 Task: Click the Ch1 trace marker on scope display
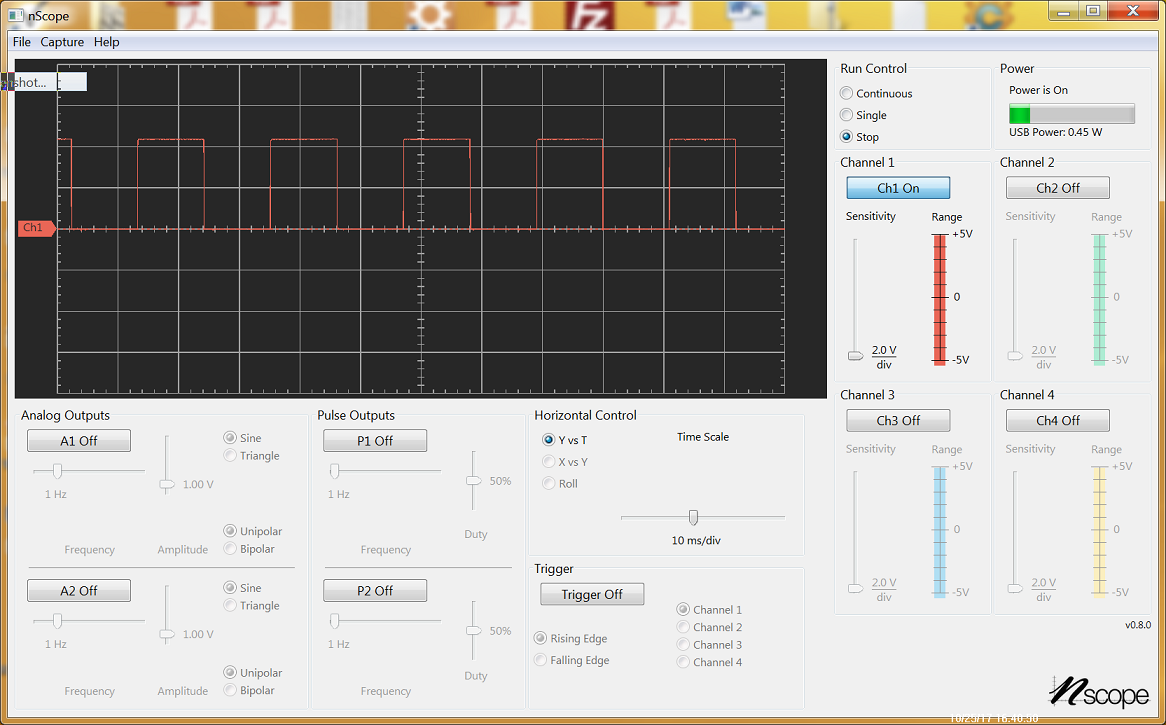35,228
